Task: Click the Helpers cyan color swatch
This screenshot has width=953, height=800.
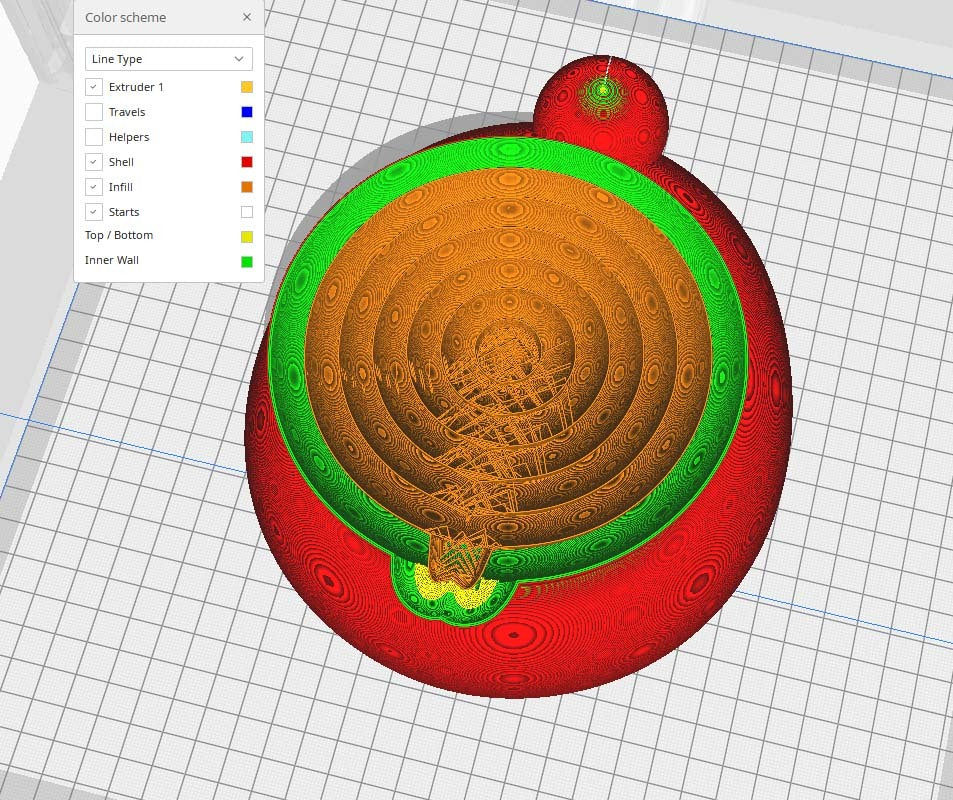Action: (247, 137)
